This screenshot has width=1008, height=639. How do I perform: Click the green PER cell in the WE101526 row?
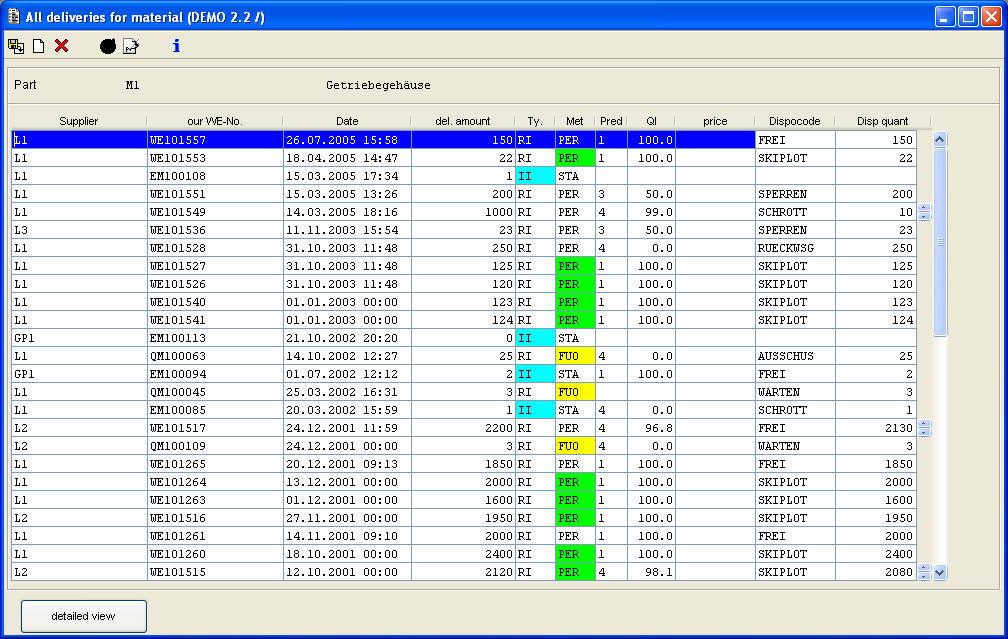[575, 284]
